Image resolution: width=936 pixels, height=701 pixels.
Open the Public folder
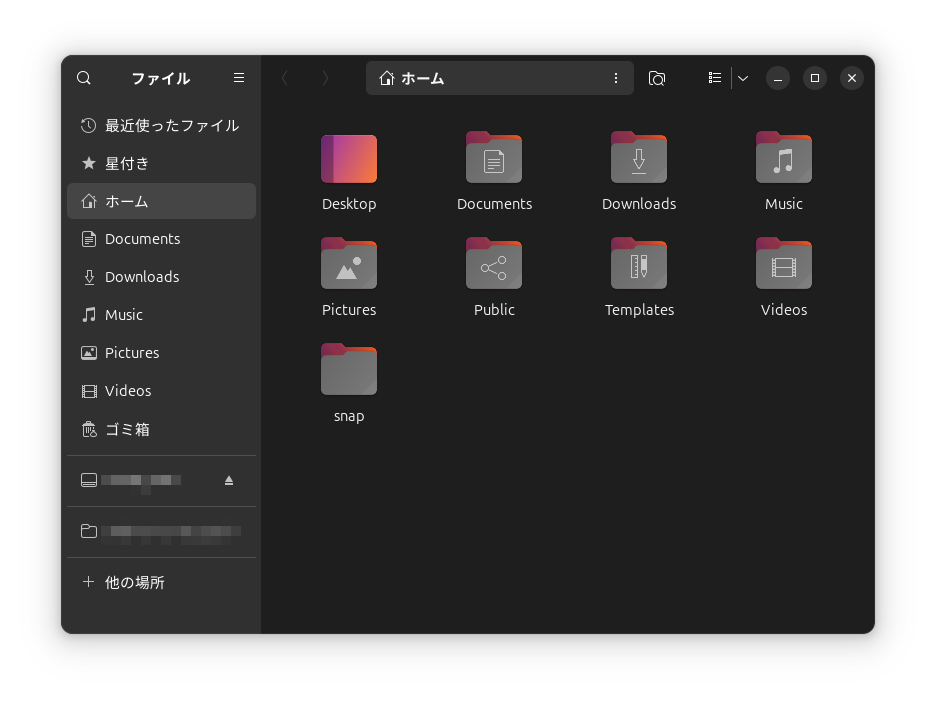point(494,264)
